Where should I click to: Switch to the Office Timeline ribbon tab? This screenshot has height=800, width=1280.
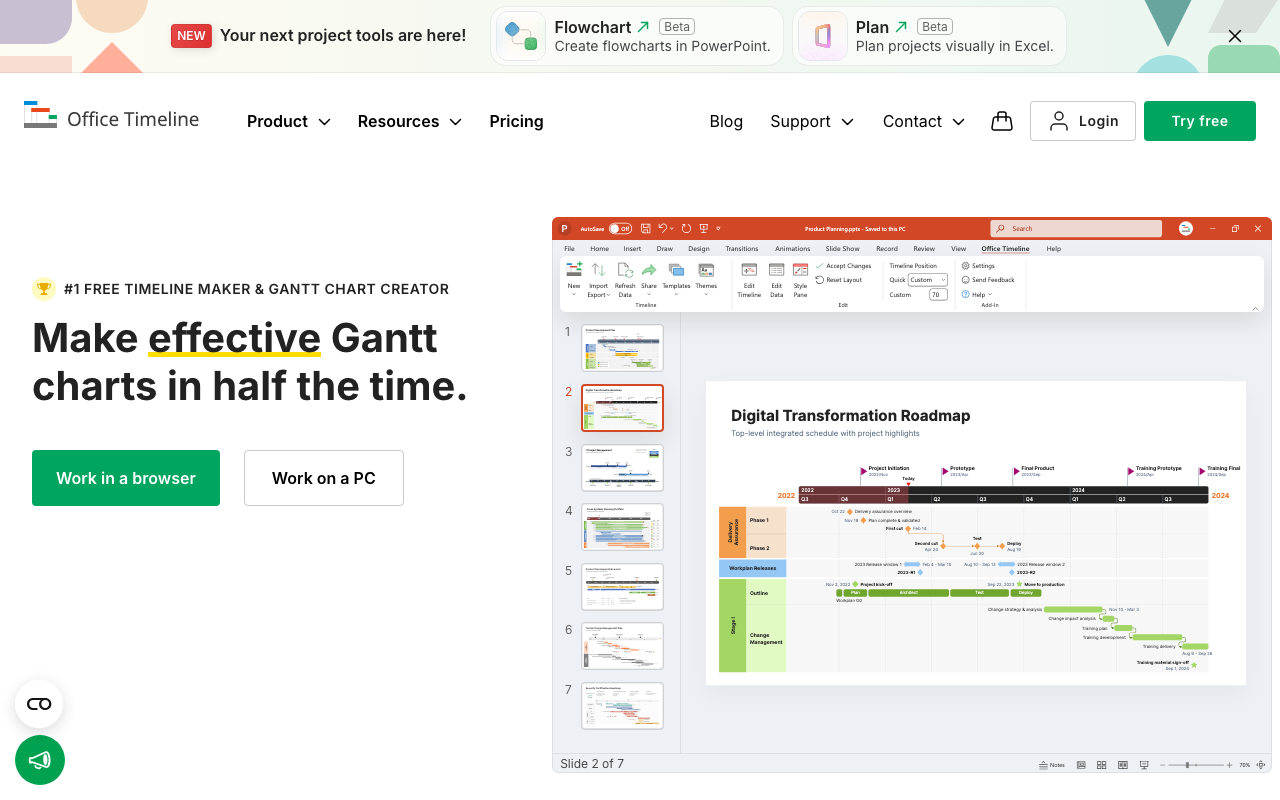[x=1004, y=248]
